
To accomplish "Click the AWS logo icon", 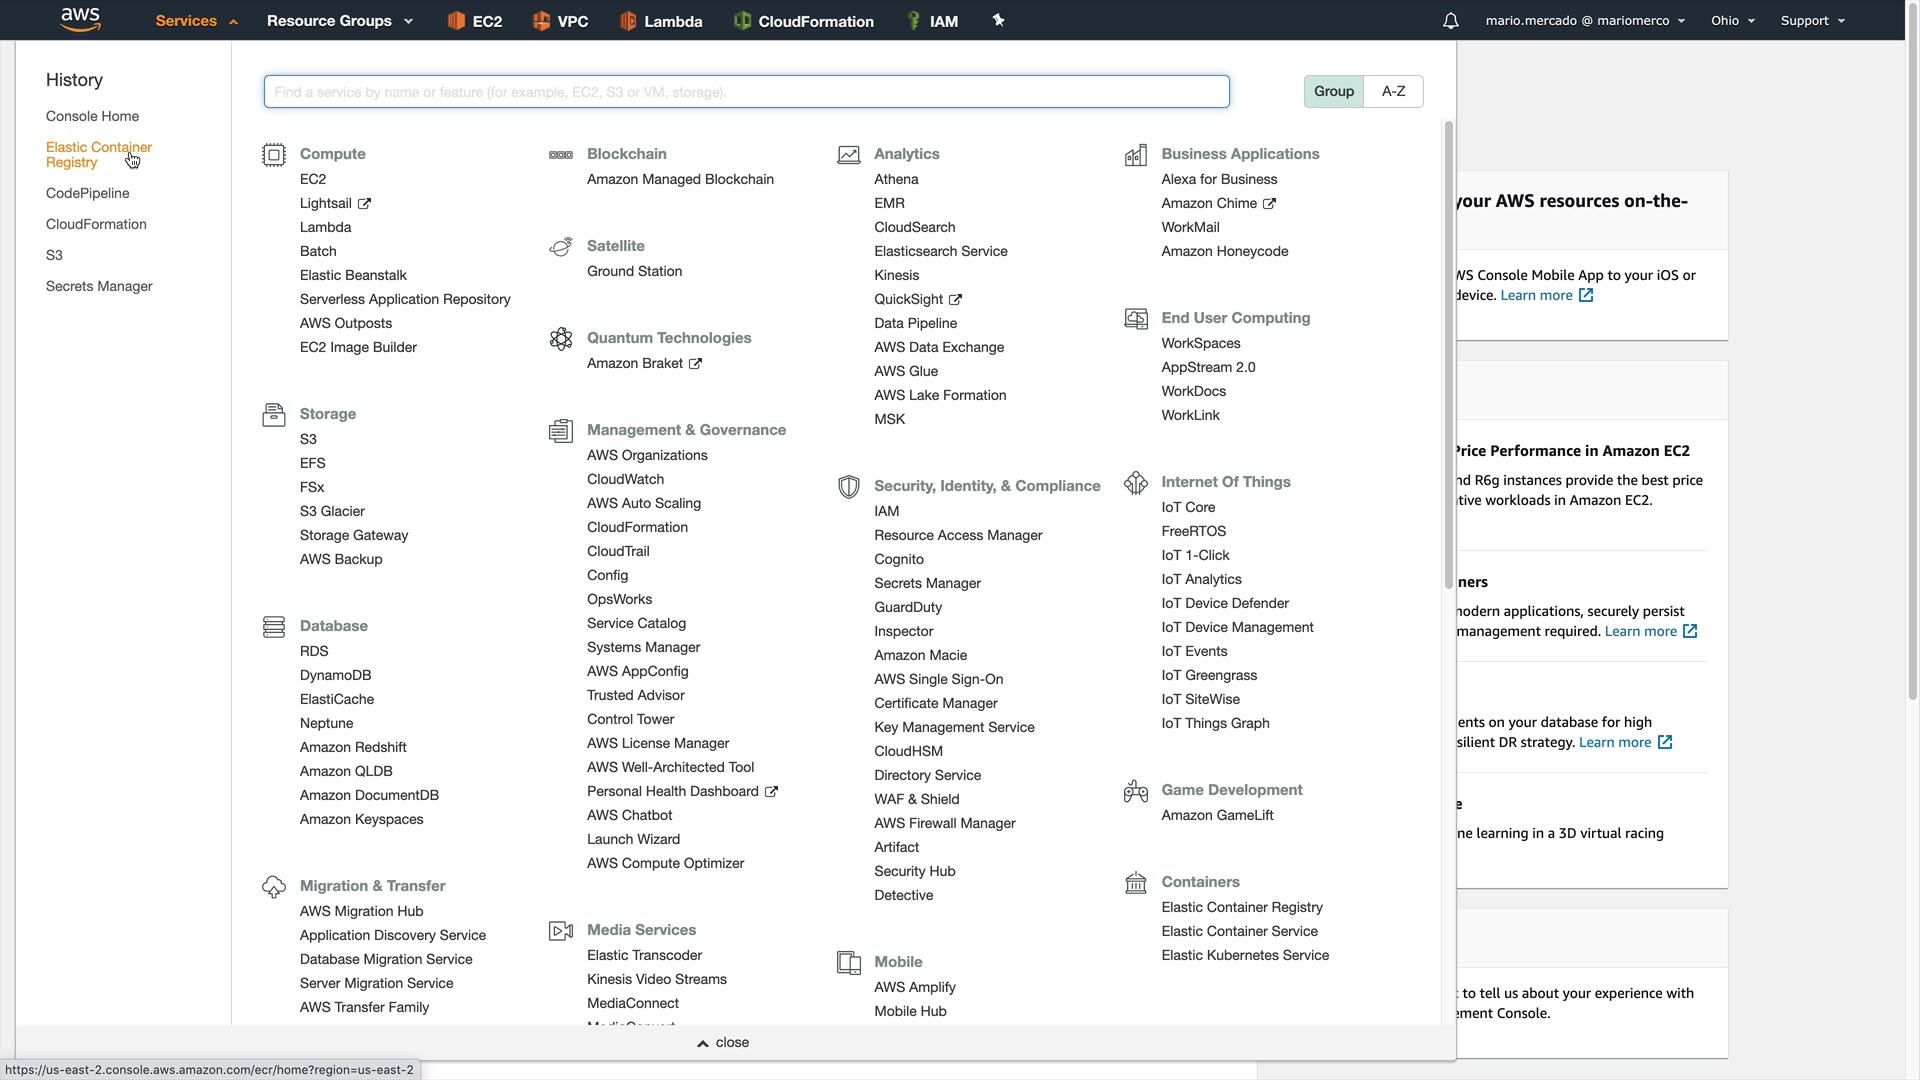I will pyautogui.click(x=80, y=19).
